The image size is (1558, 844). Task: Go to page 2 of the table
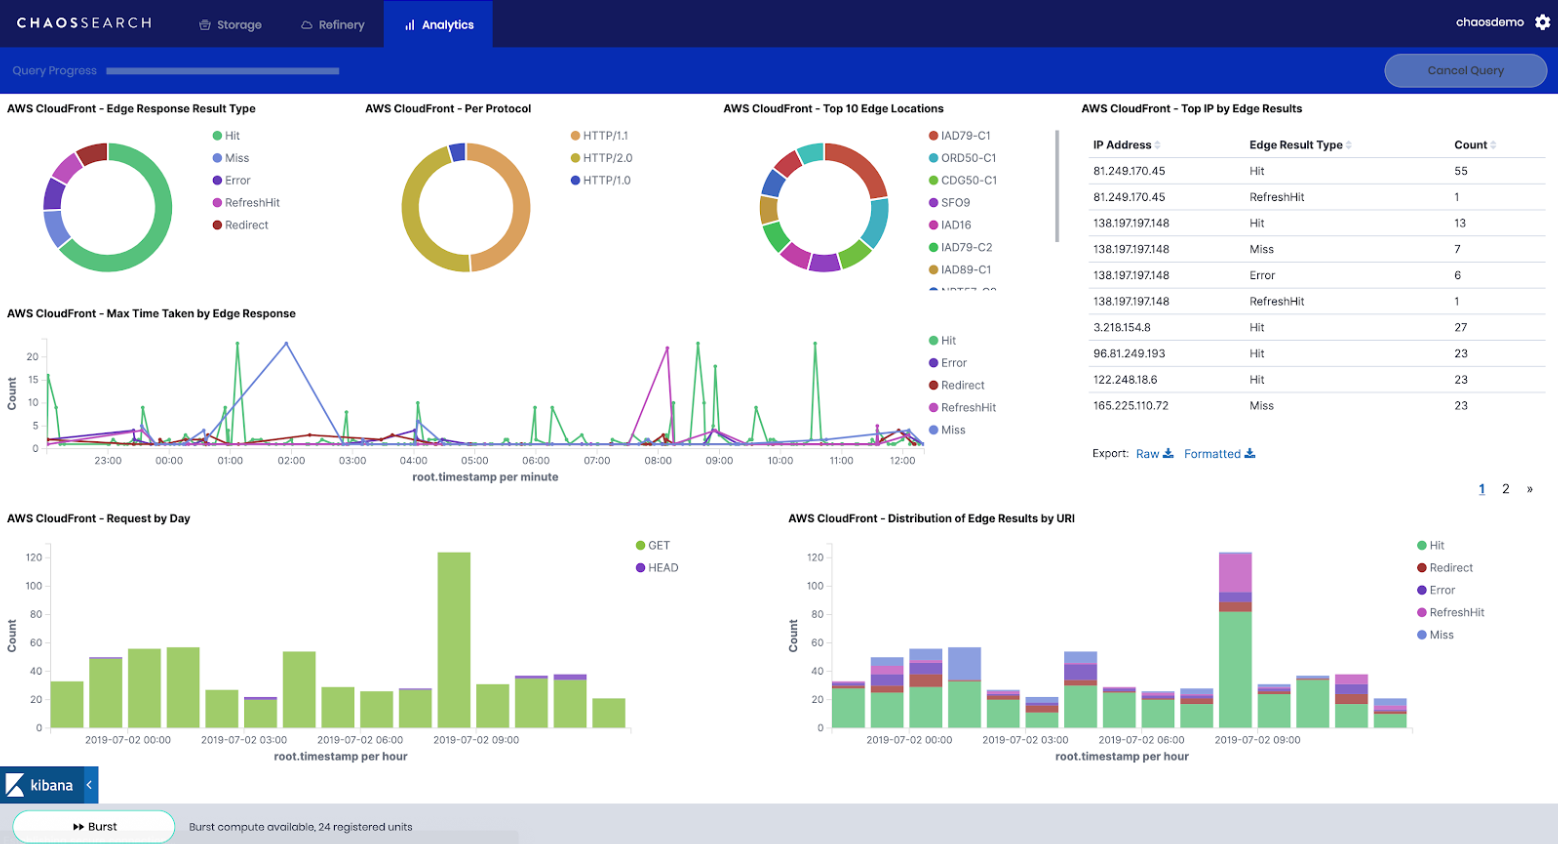(x=1505, y=489)
